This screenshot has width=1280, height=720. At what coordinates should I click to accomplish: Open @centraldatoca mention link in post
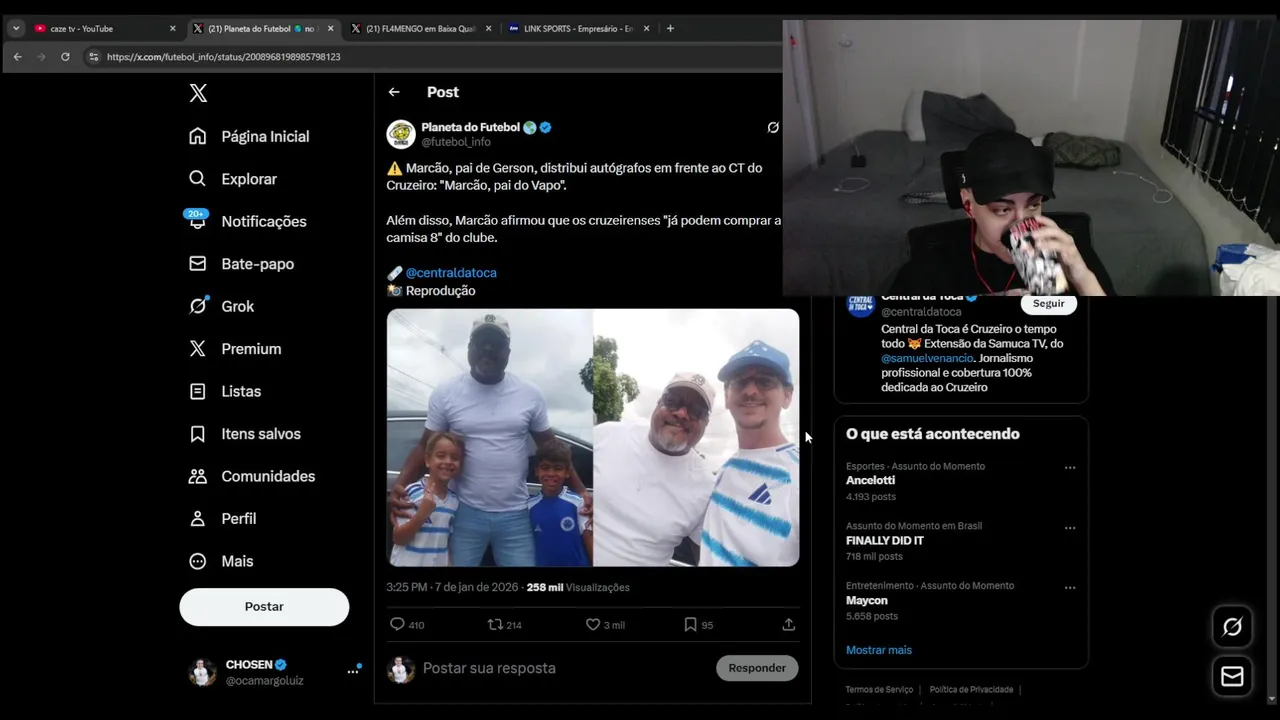[x=451, y=273]
